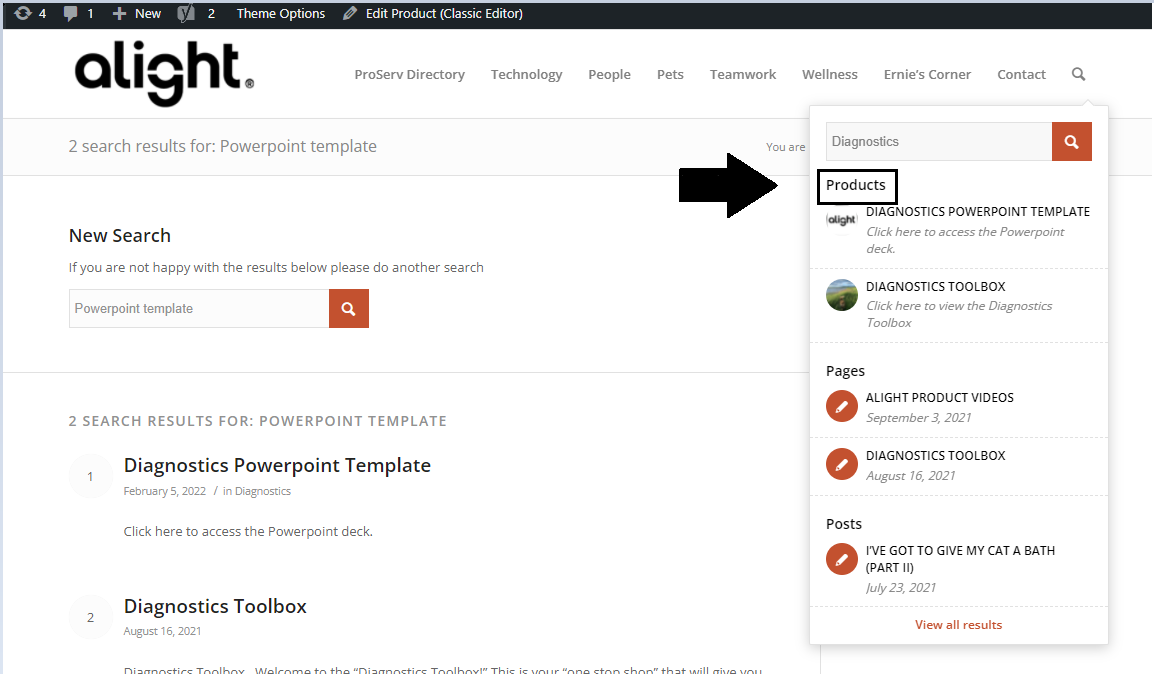
Task: Click 'Click here to access the Powerpoint deck.' excerpt
Action: [x=248, y=531]
